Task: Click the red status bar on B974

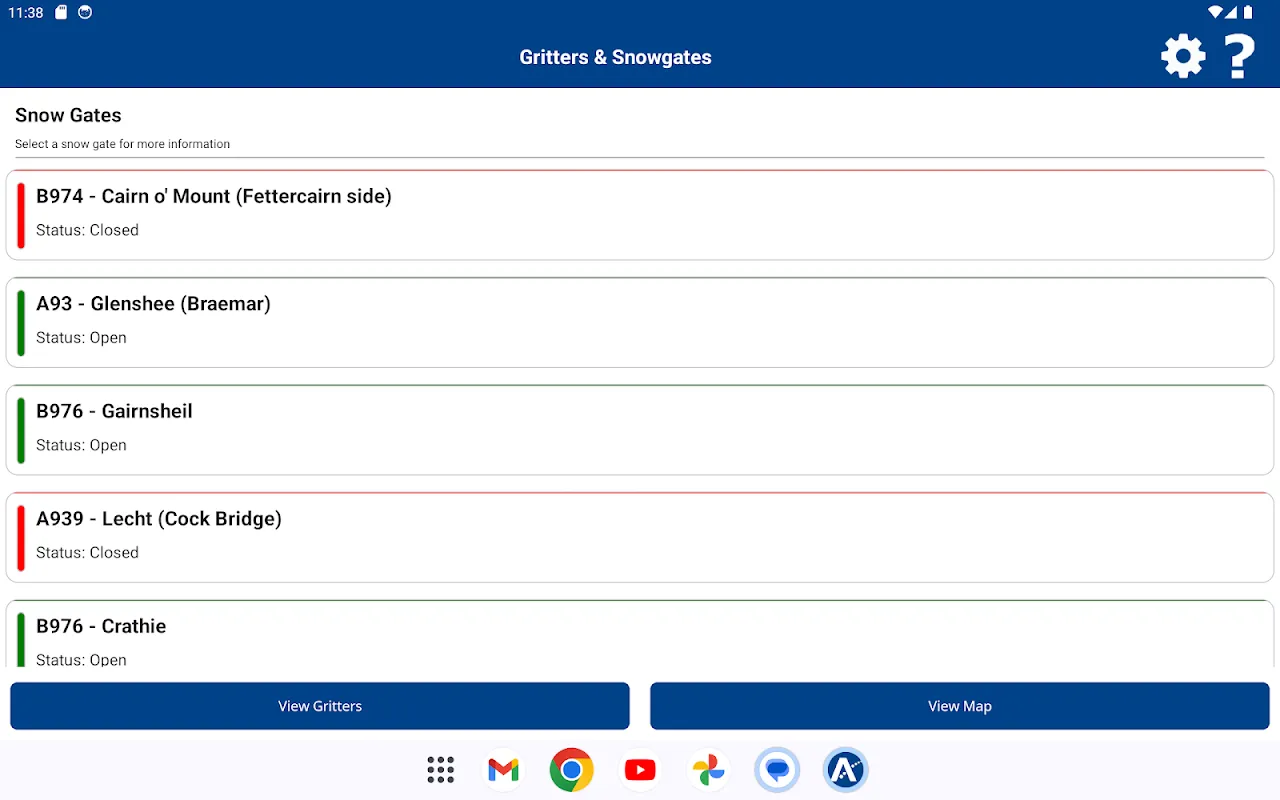Action: (x=21, y=215)
